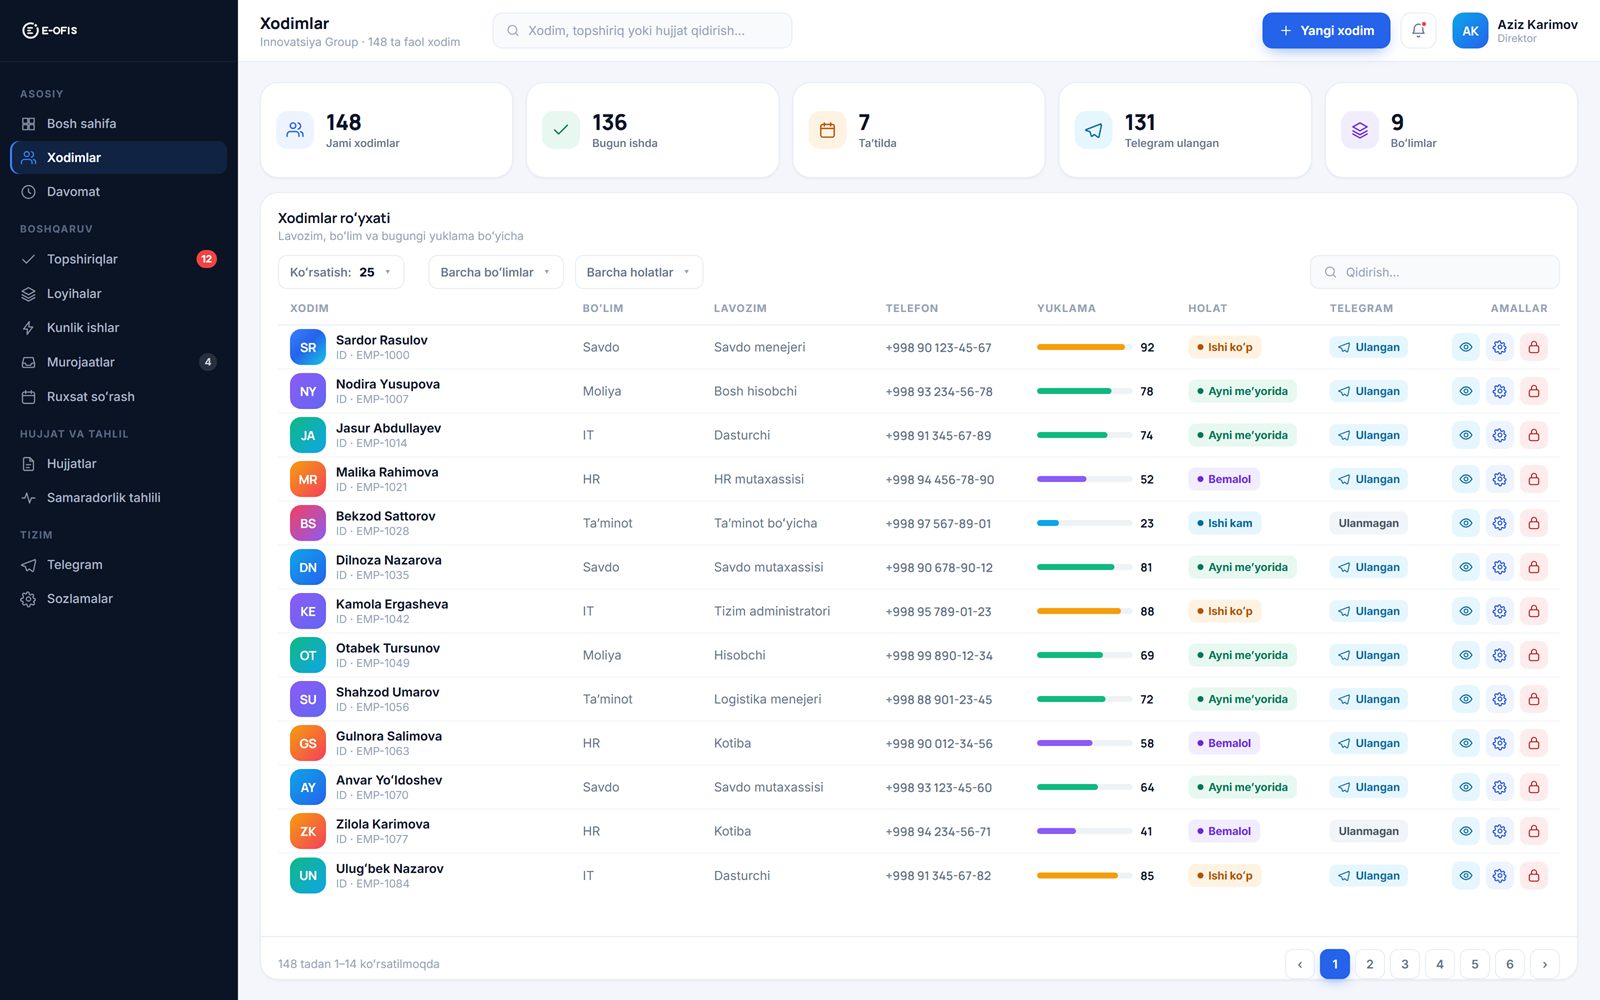This screenshot has height=1000, width=1600.
Task: Click the Bo'limlar layers icon card
Action: click(1359, 130)
